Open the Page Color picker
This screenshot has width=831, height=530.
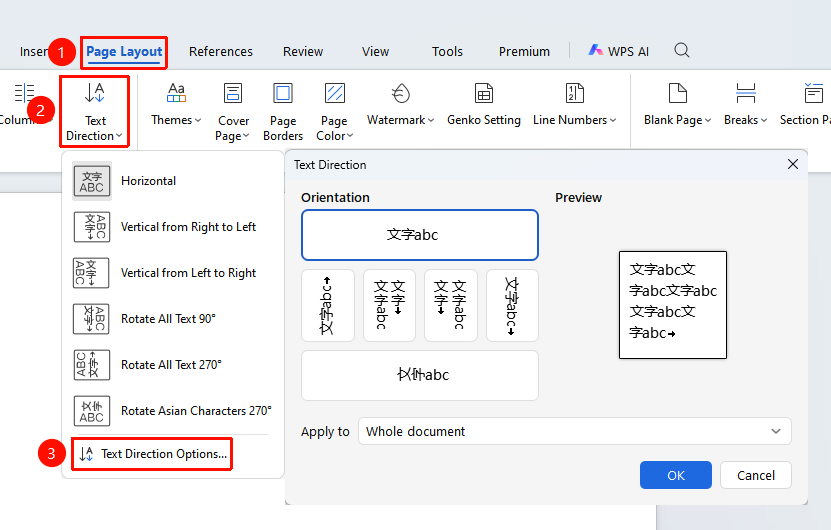coord(334,112)
